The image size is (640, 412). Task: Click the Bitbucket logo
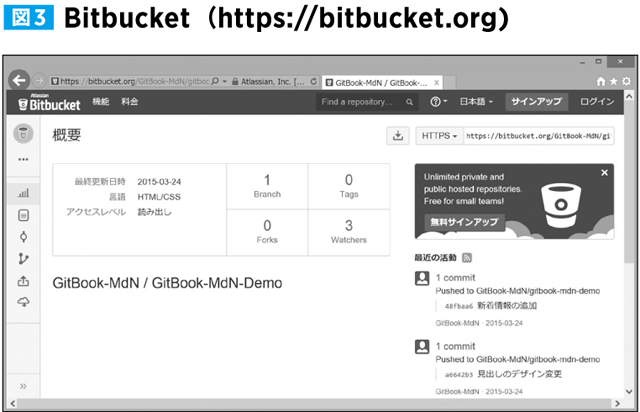[49, 102]
